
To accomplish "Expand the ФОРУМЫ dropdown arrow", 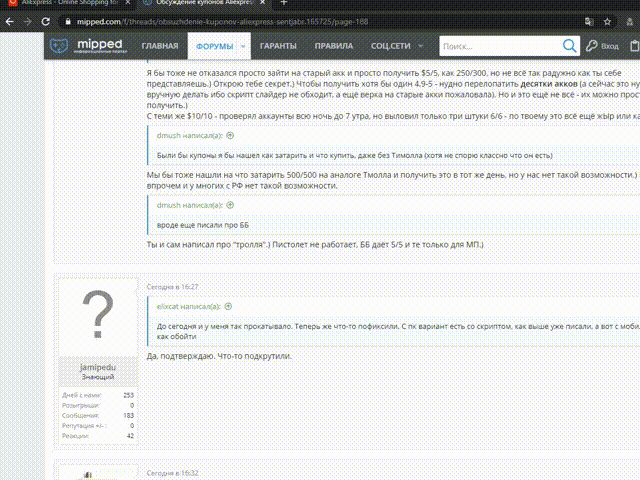I will [243, 47].
